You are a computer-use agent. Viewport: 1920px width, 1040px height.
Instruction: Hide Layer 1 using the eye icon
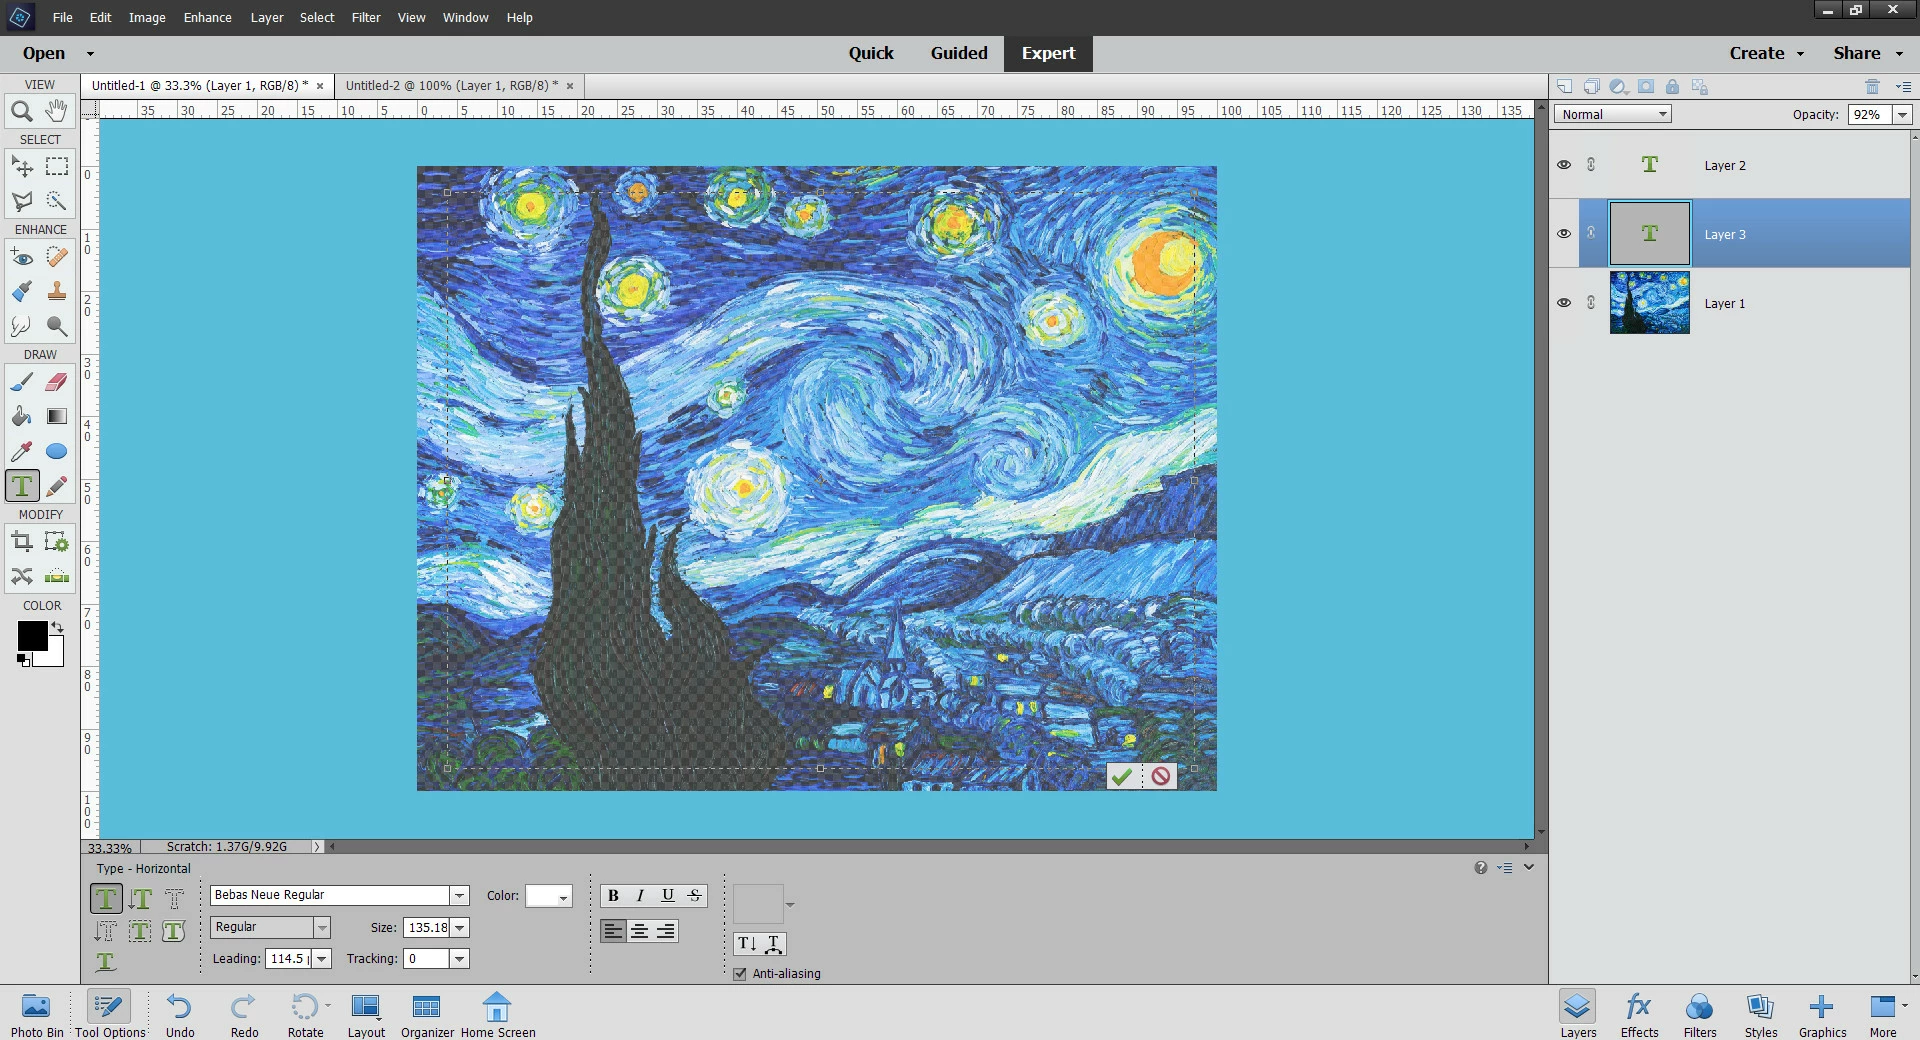(1564, 303)
